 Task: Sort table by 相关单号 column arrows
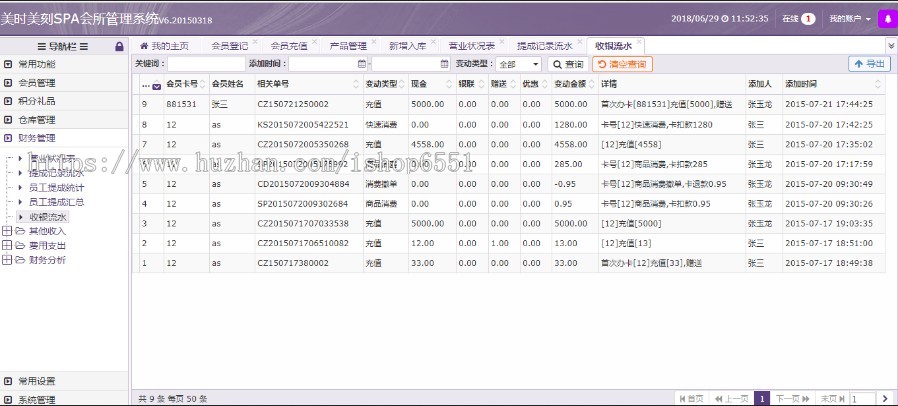pos(356,84)
